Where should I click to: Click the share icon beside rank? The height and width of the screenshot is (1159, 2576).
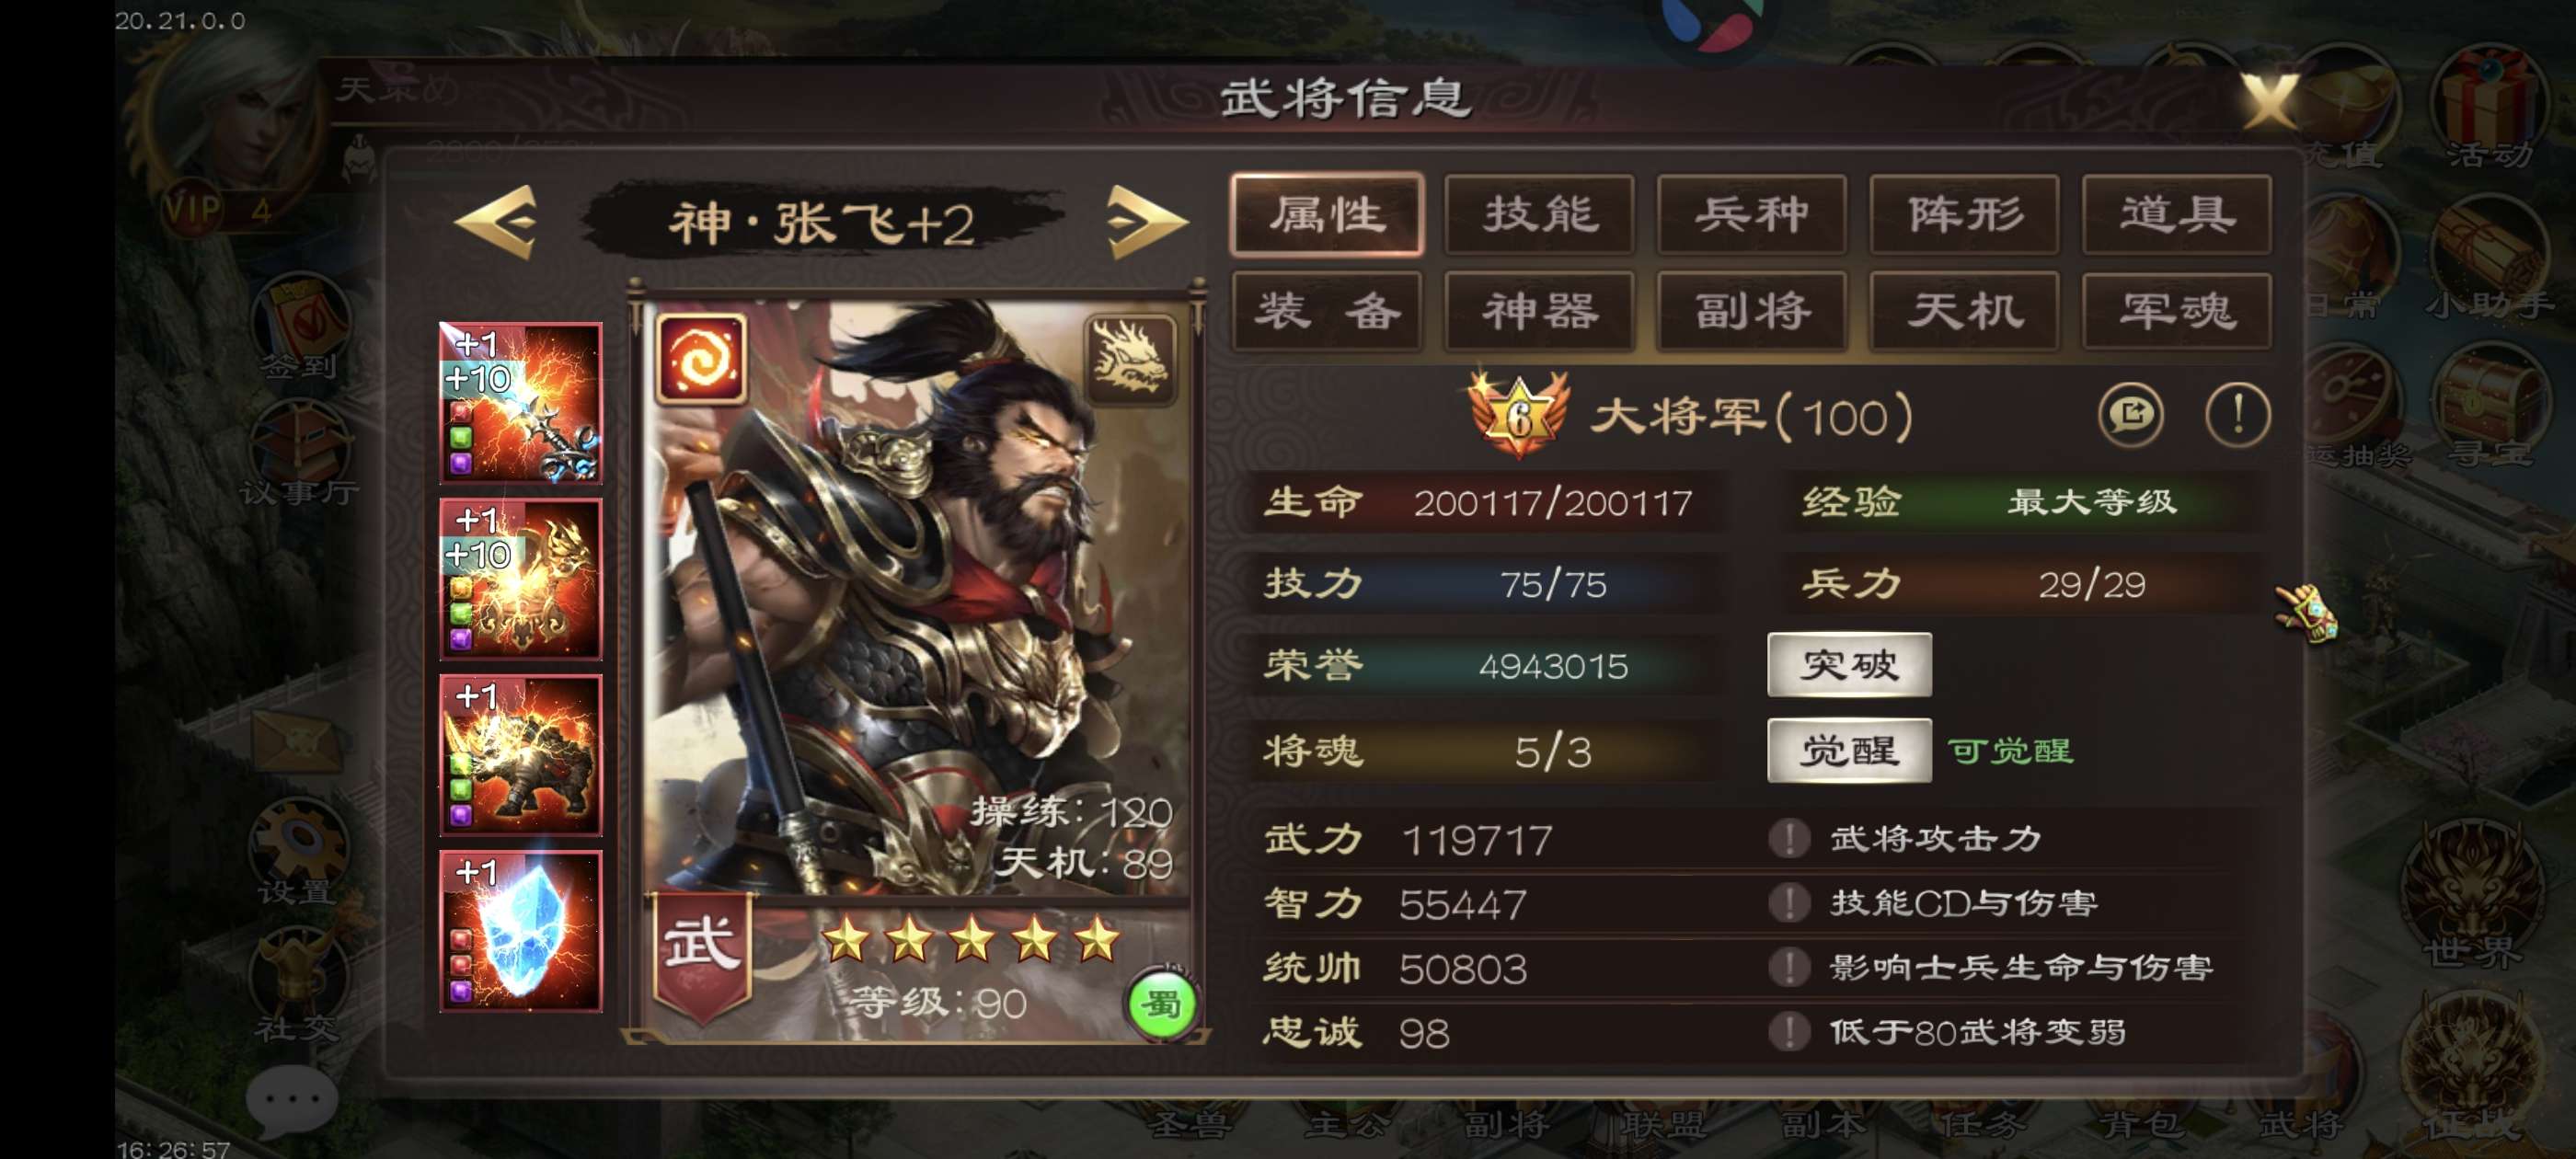click(x=2130, y=415)
